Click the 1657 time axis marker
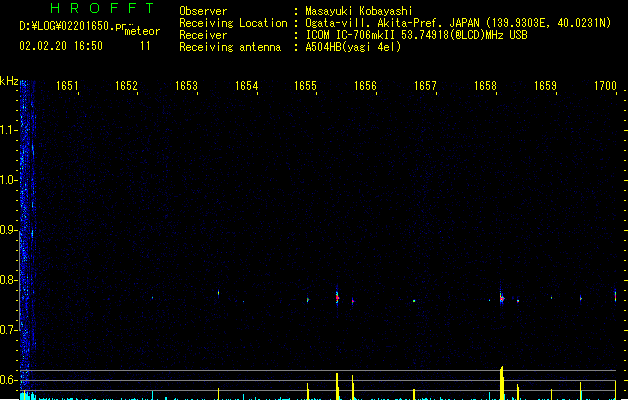Viewport: 629px width, 400px height. [x=425, y=86]
